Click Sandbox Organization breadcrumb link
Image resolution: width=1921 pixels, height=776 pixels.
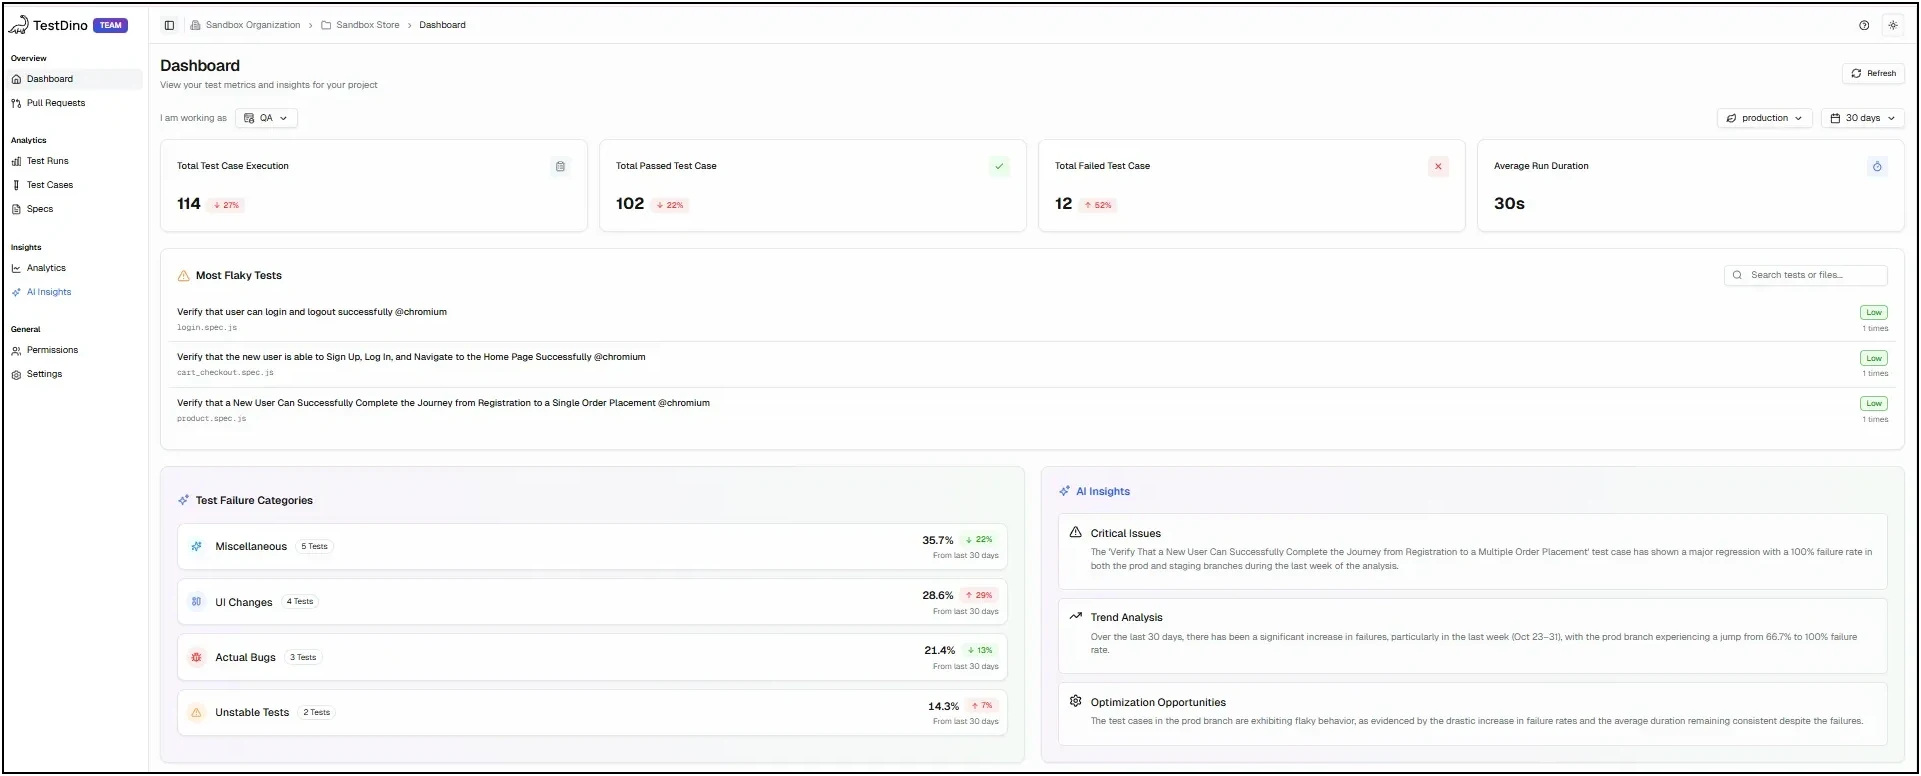point(252,25)
